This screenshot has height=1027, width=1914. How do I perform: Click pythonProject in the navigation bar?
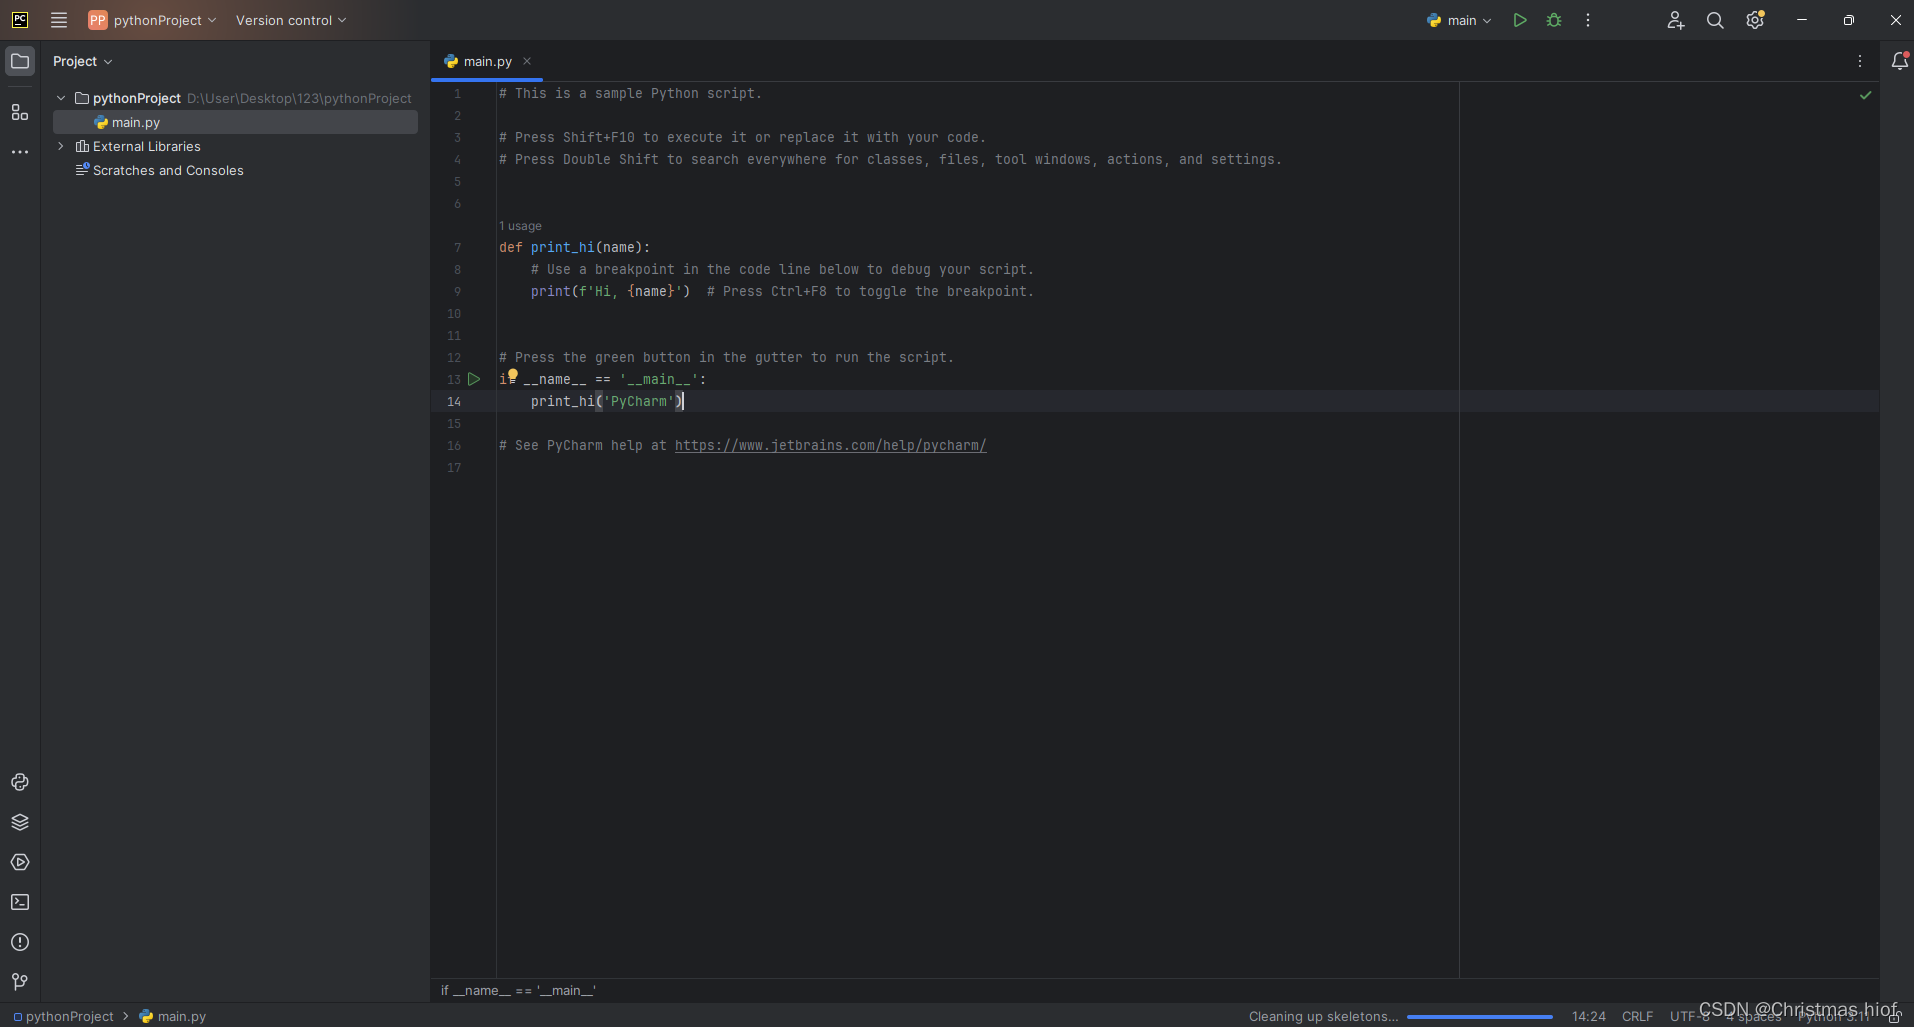pos(63,1016)
